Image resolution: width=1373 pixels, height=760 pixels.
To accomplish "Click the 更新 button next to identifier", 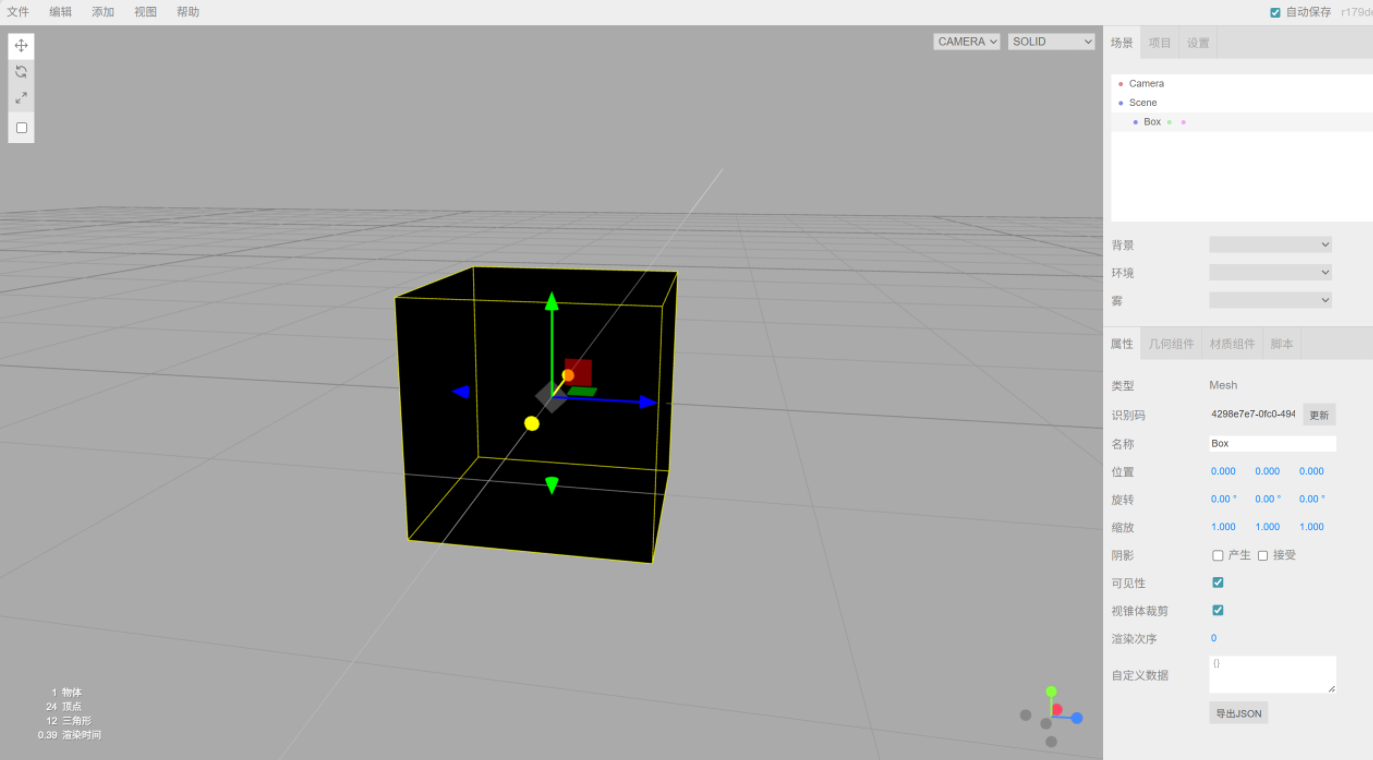I will tap(1319, 415).
